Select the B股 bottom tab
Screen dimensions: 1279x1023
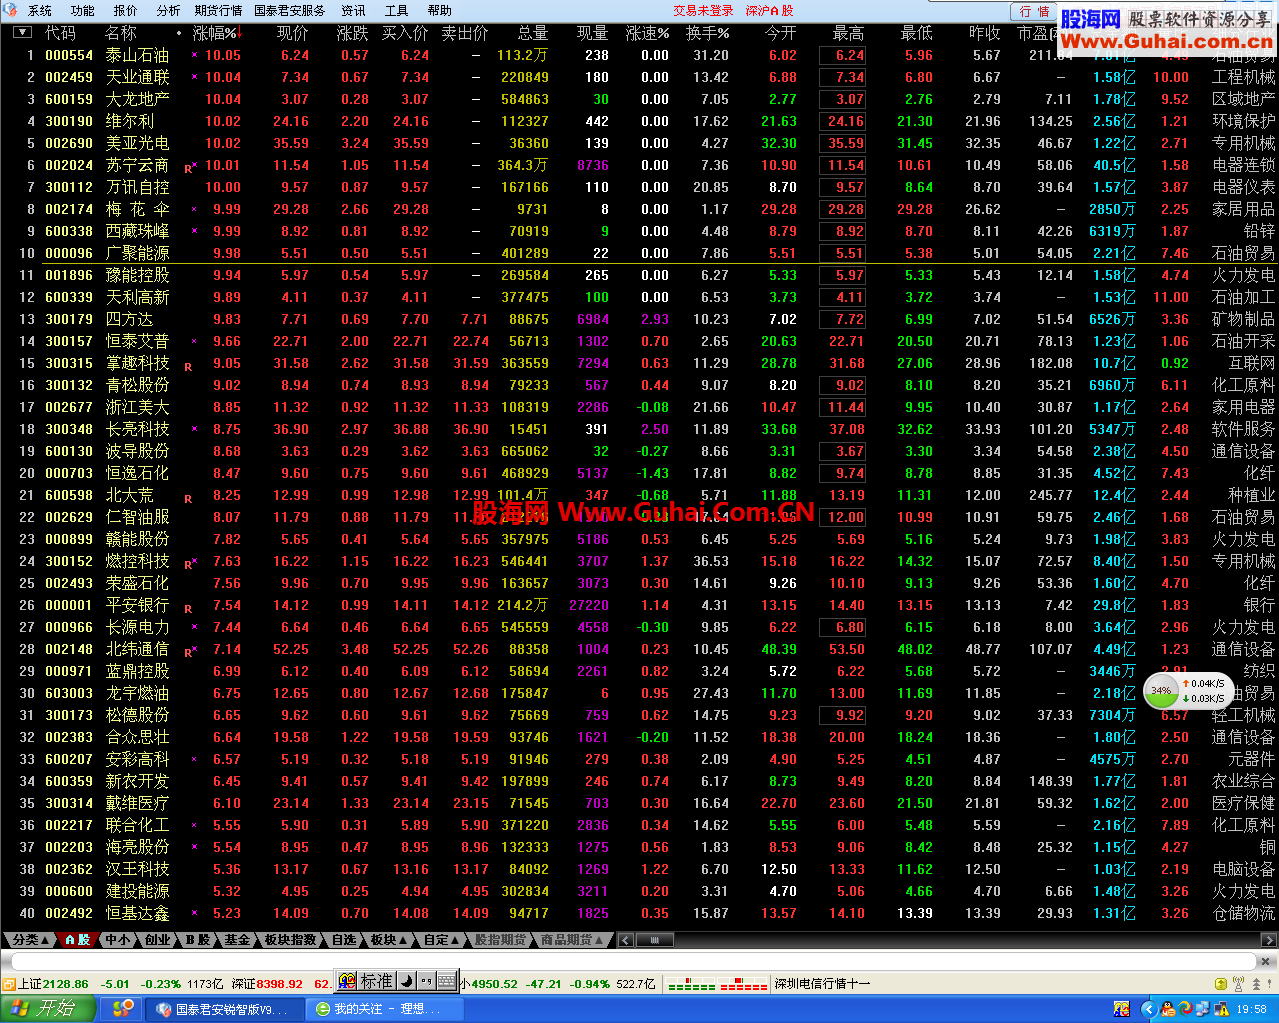[198, 940]
